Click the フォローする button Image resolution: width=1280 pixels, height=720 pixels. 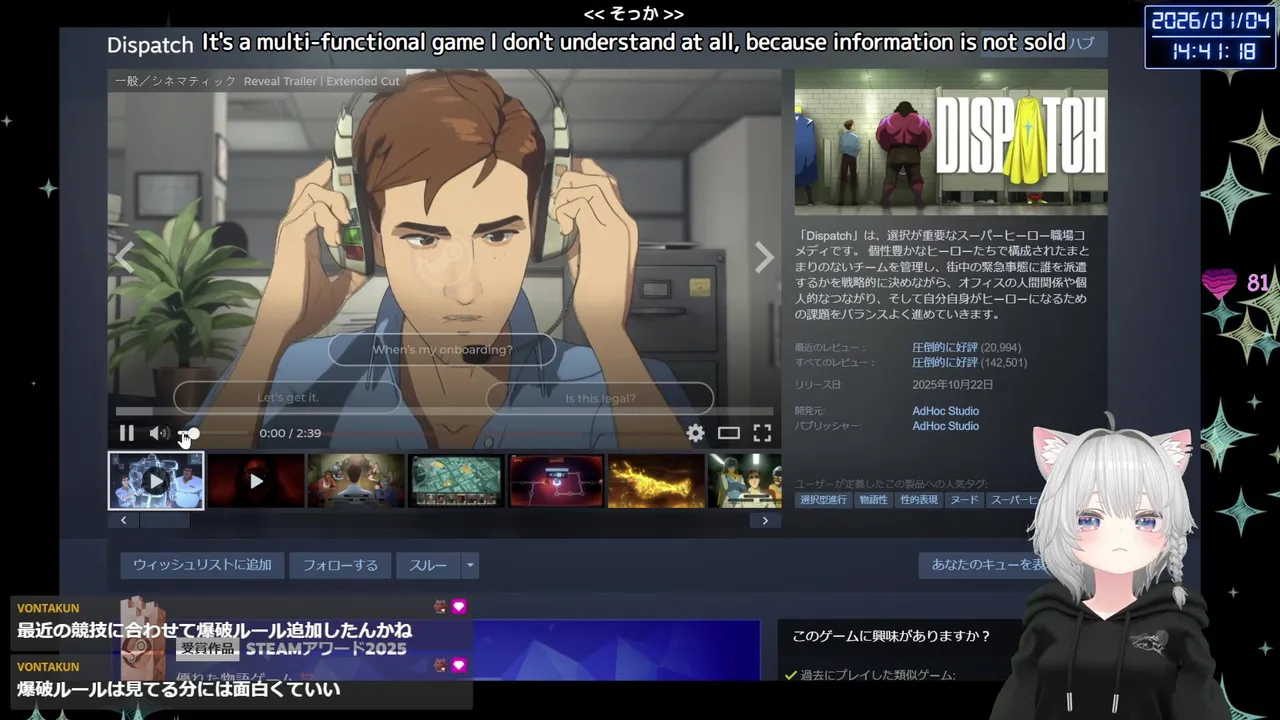tap(340, 565)
